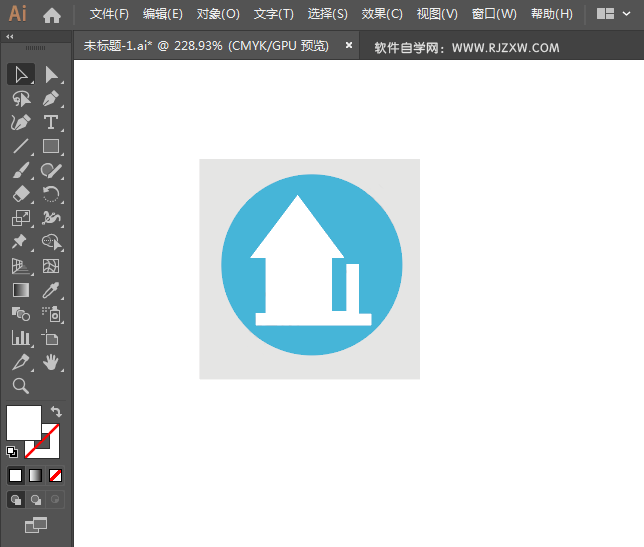The width and height of the screenshot is (644, 547).
Task: Select the Line Segment tool
Action: click(x=21, y=146)
